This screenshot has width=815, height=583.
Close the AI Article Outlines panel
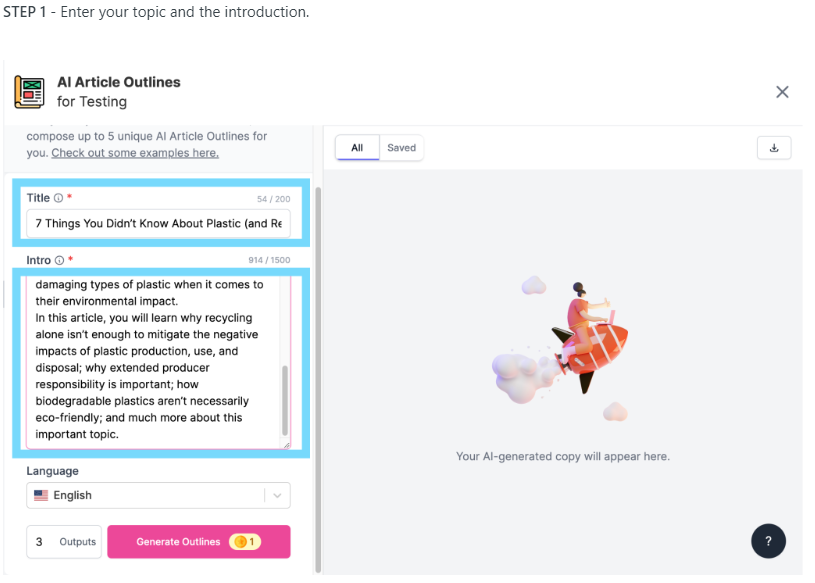coord(782,92)
